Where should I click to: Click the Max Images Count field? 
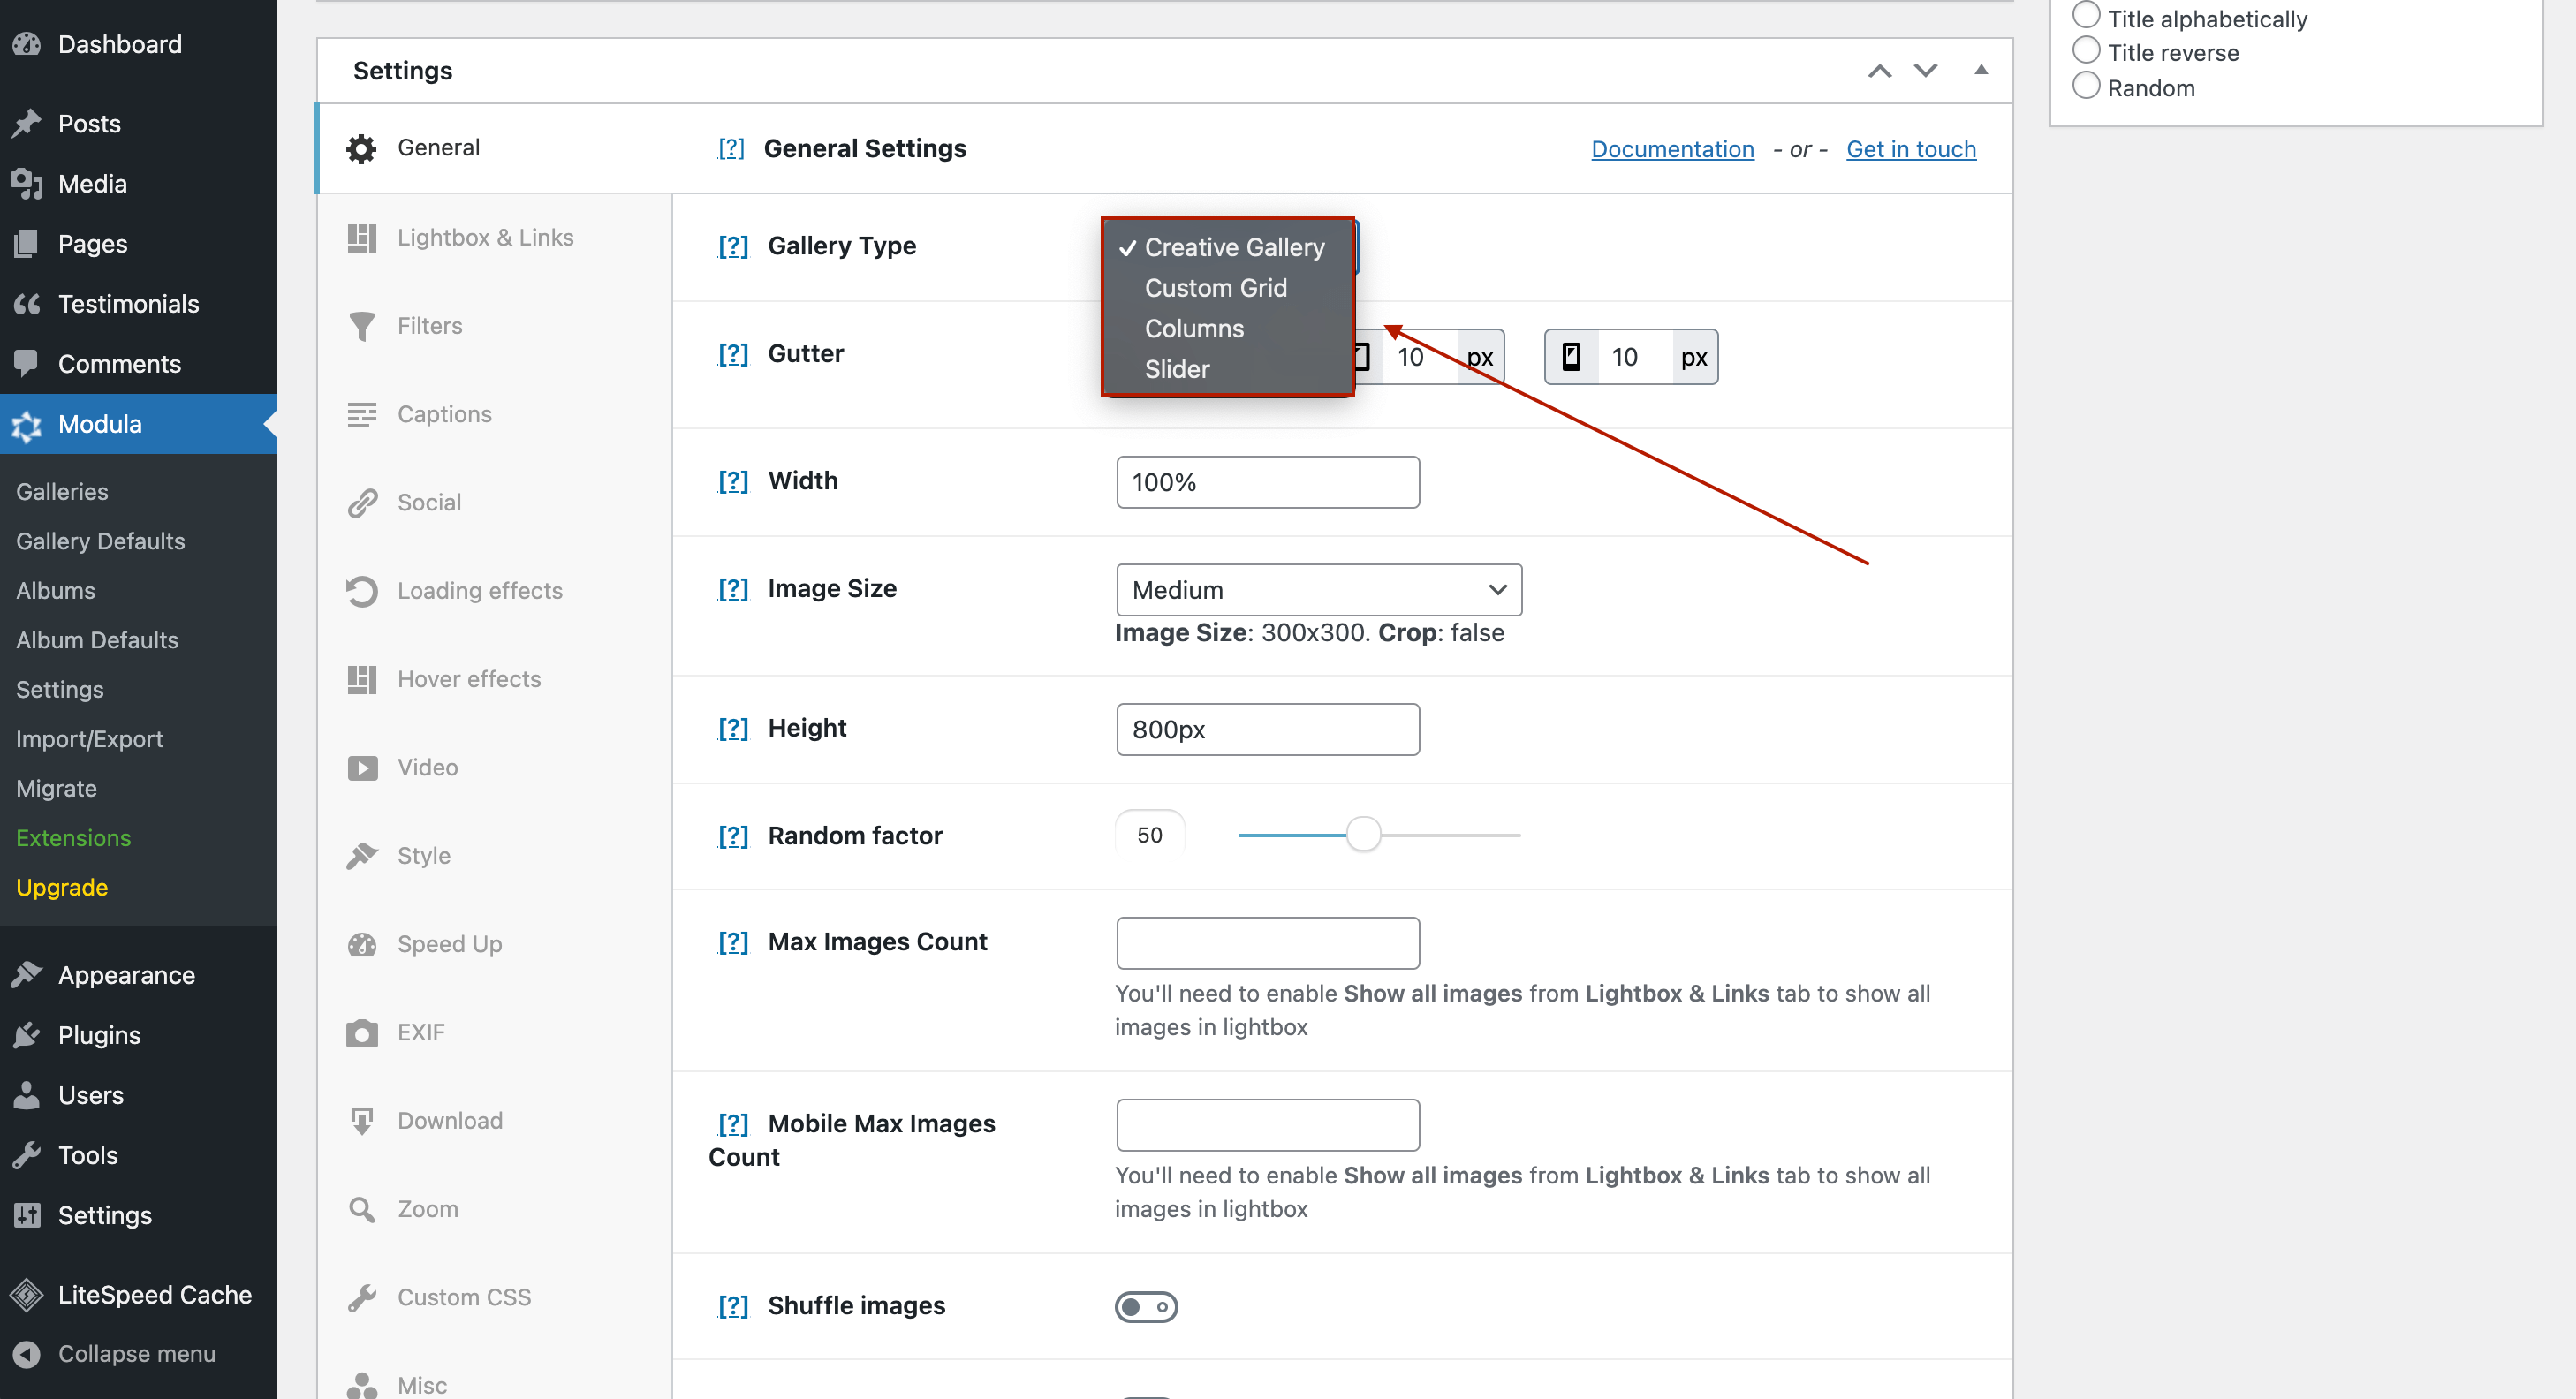(x=1267, y=943)
